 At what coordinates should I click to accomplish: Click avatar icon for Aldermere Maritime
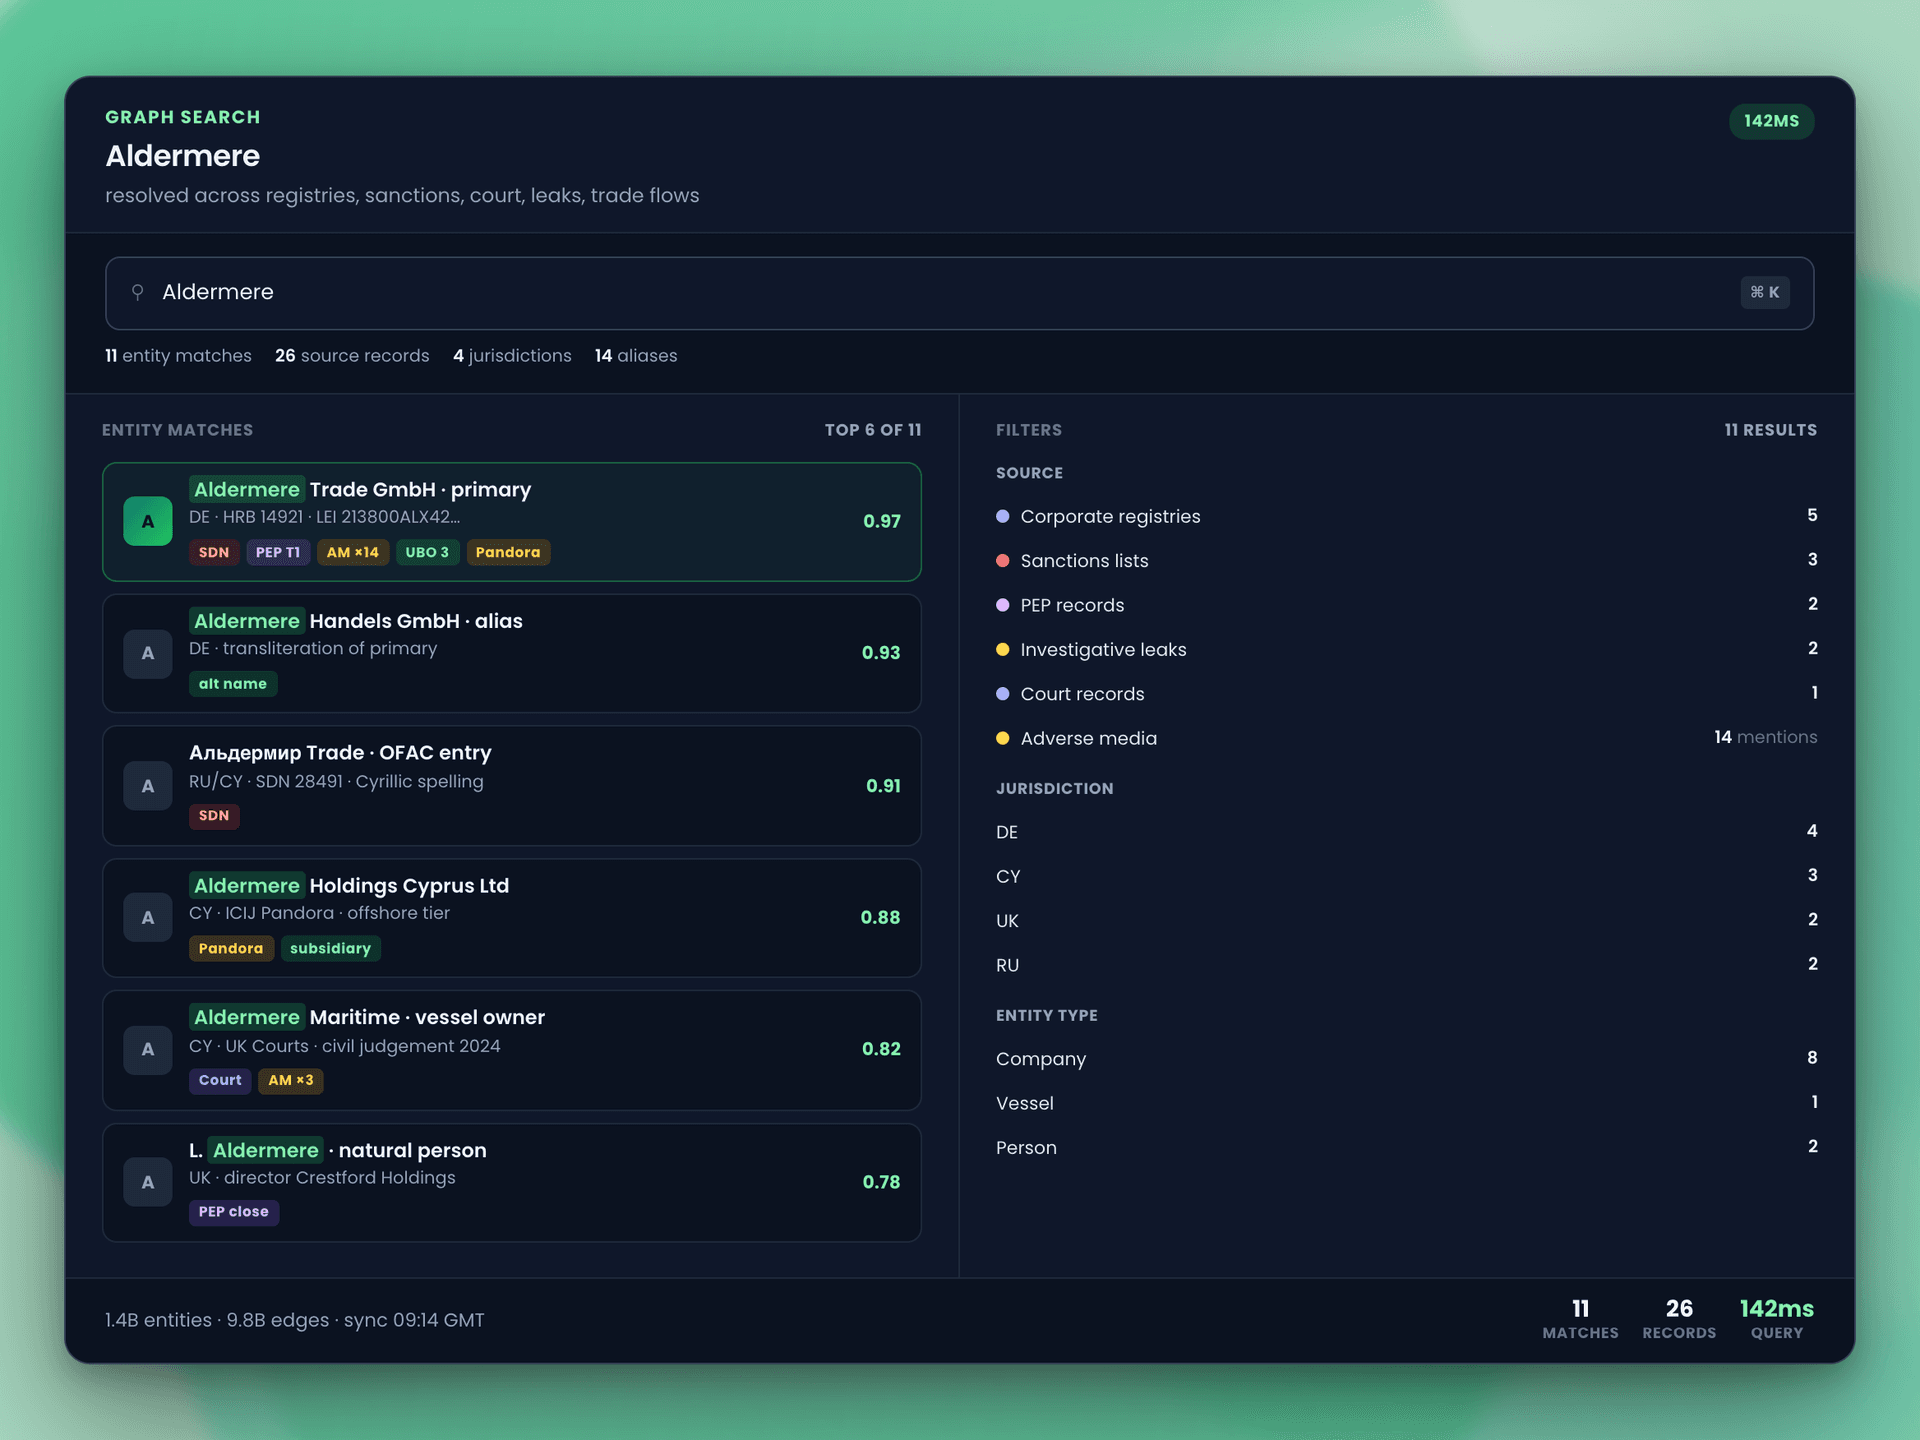(x=148, y=1049)
